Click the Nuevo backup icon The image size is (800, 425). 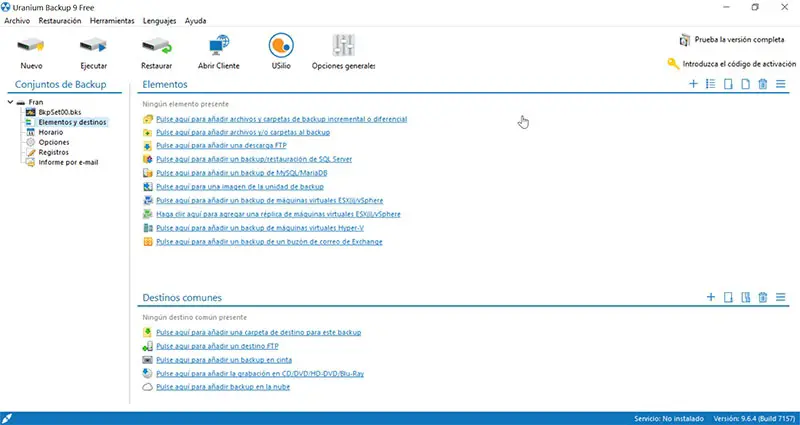(x=31, y=46)
